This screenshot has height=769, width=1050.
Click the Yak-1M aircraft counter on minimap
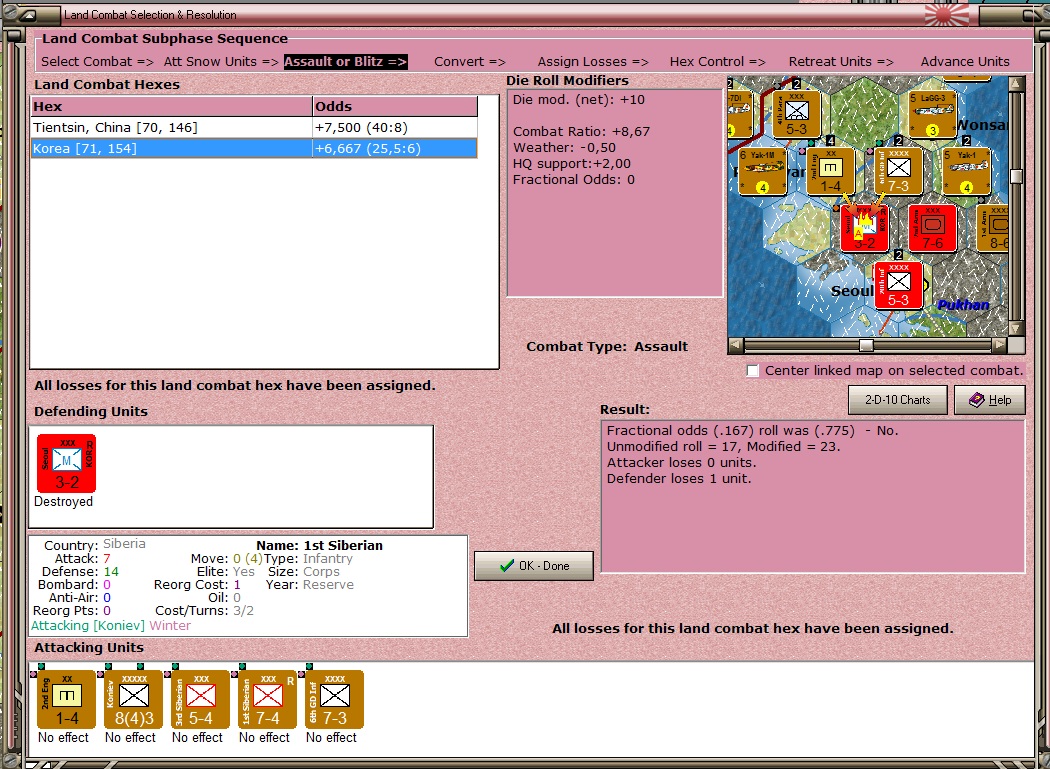coord(763,171)
